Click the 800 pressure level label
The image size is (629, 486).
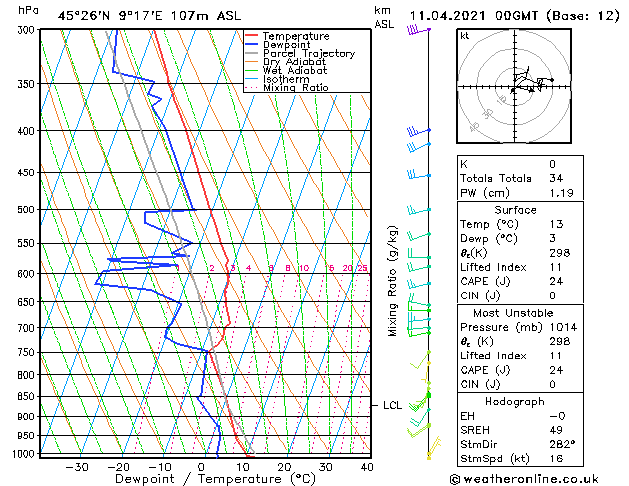[28, 375]
